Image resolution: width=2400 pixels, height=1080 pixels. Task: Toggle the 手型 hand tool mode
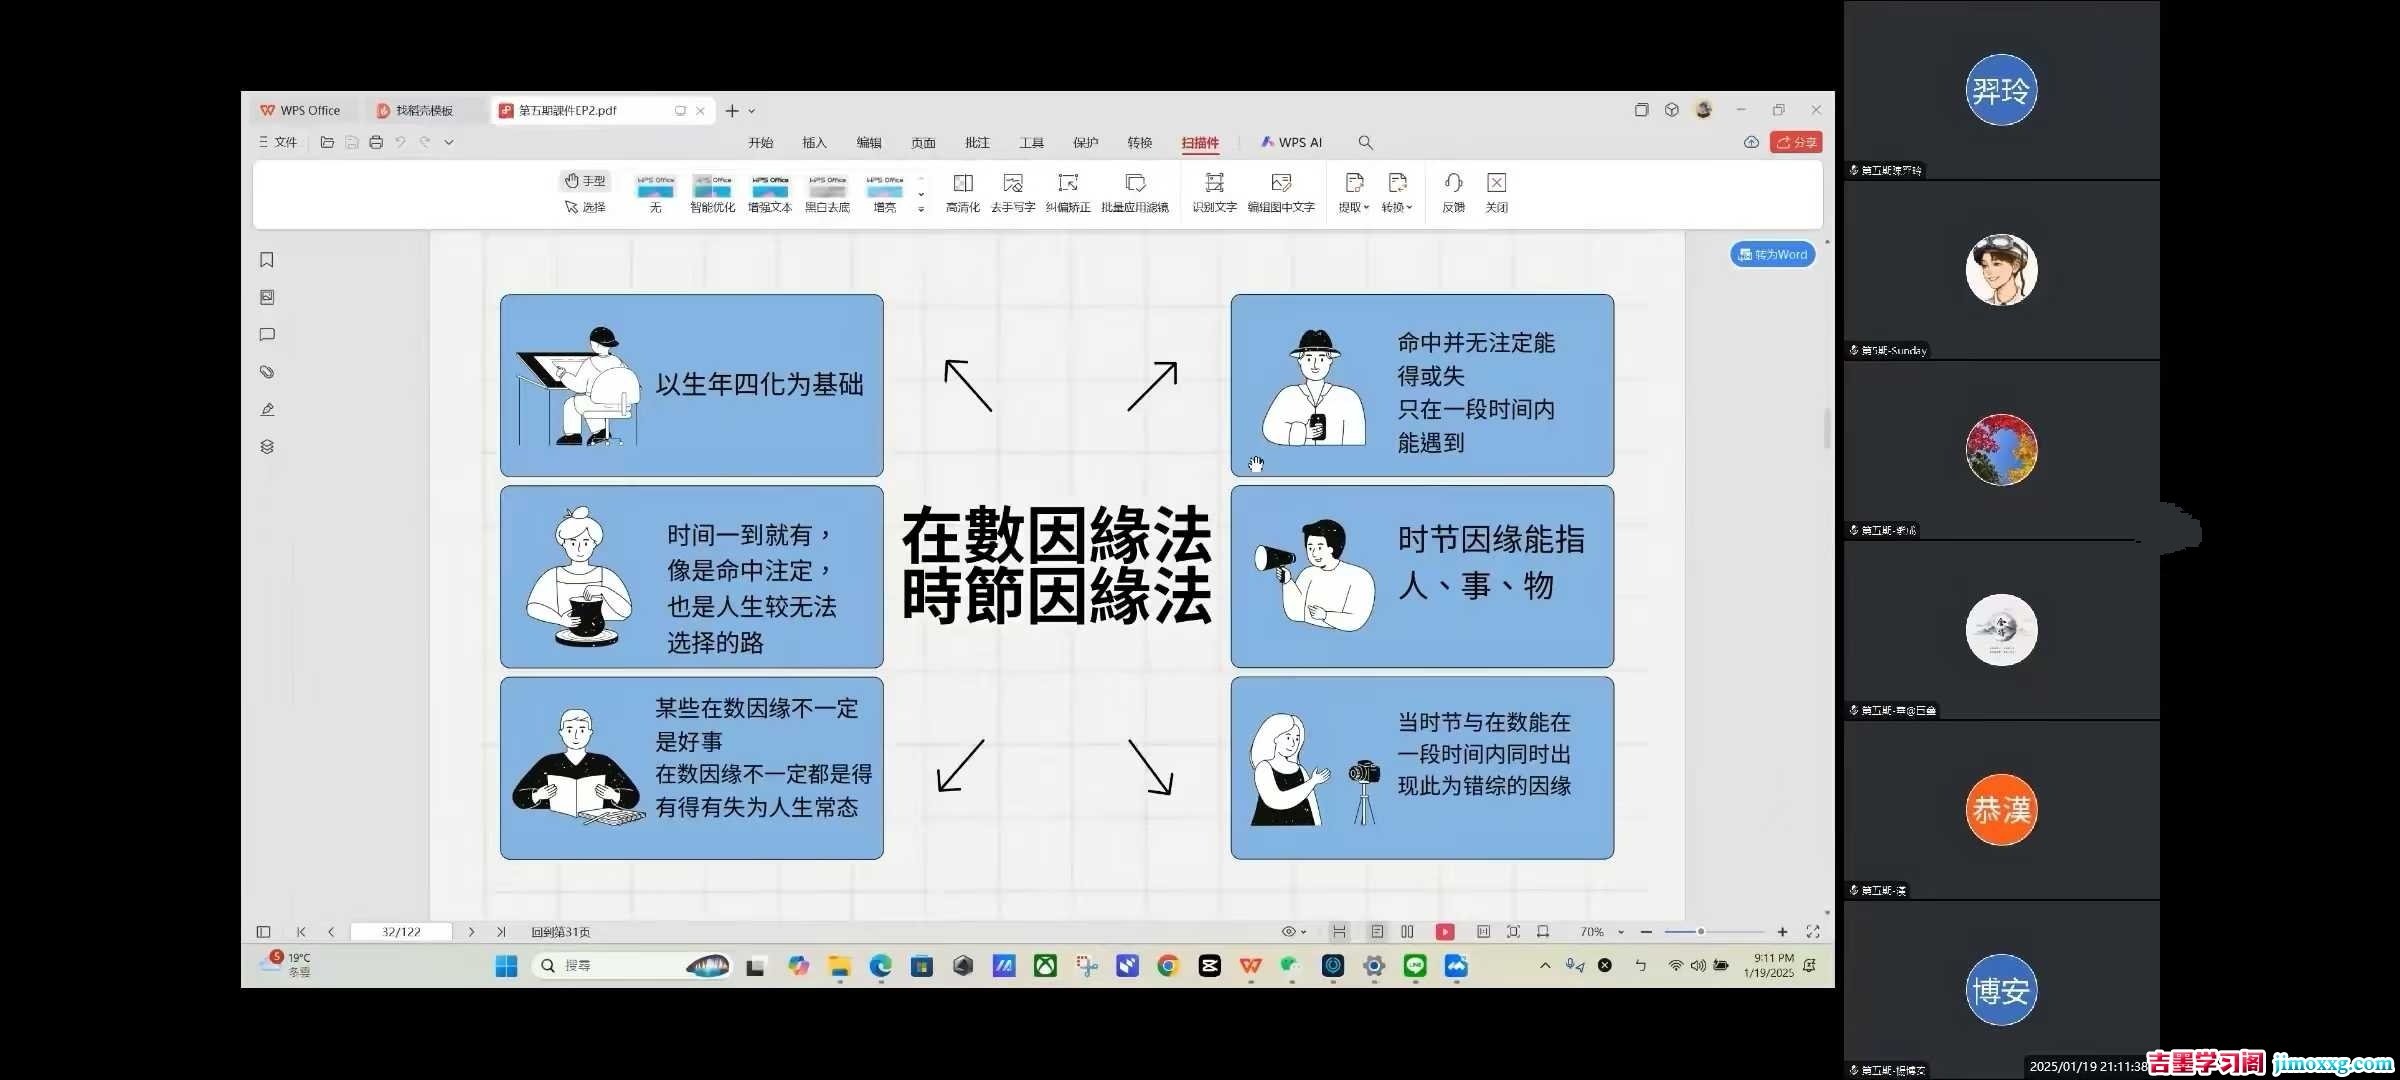tap(585, 181)
